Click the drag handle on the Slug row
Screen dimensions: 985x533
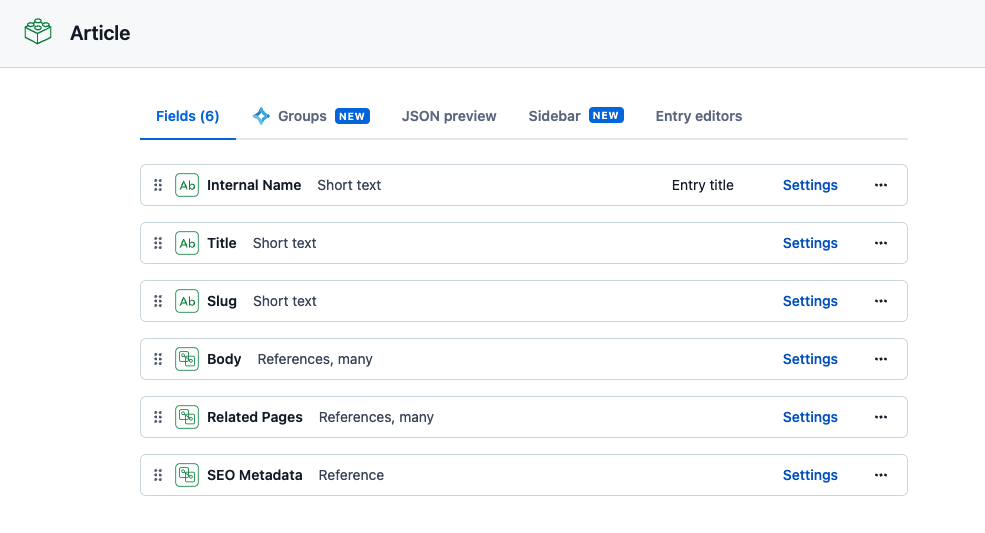pyautogui.click(x=158, y=301)
